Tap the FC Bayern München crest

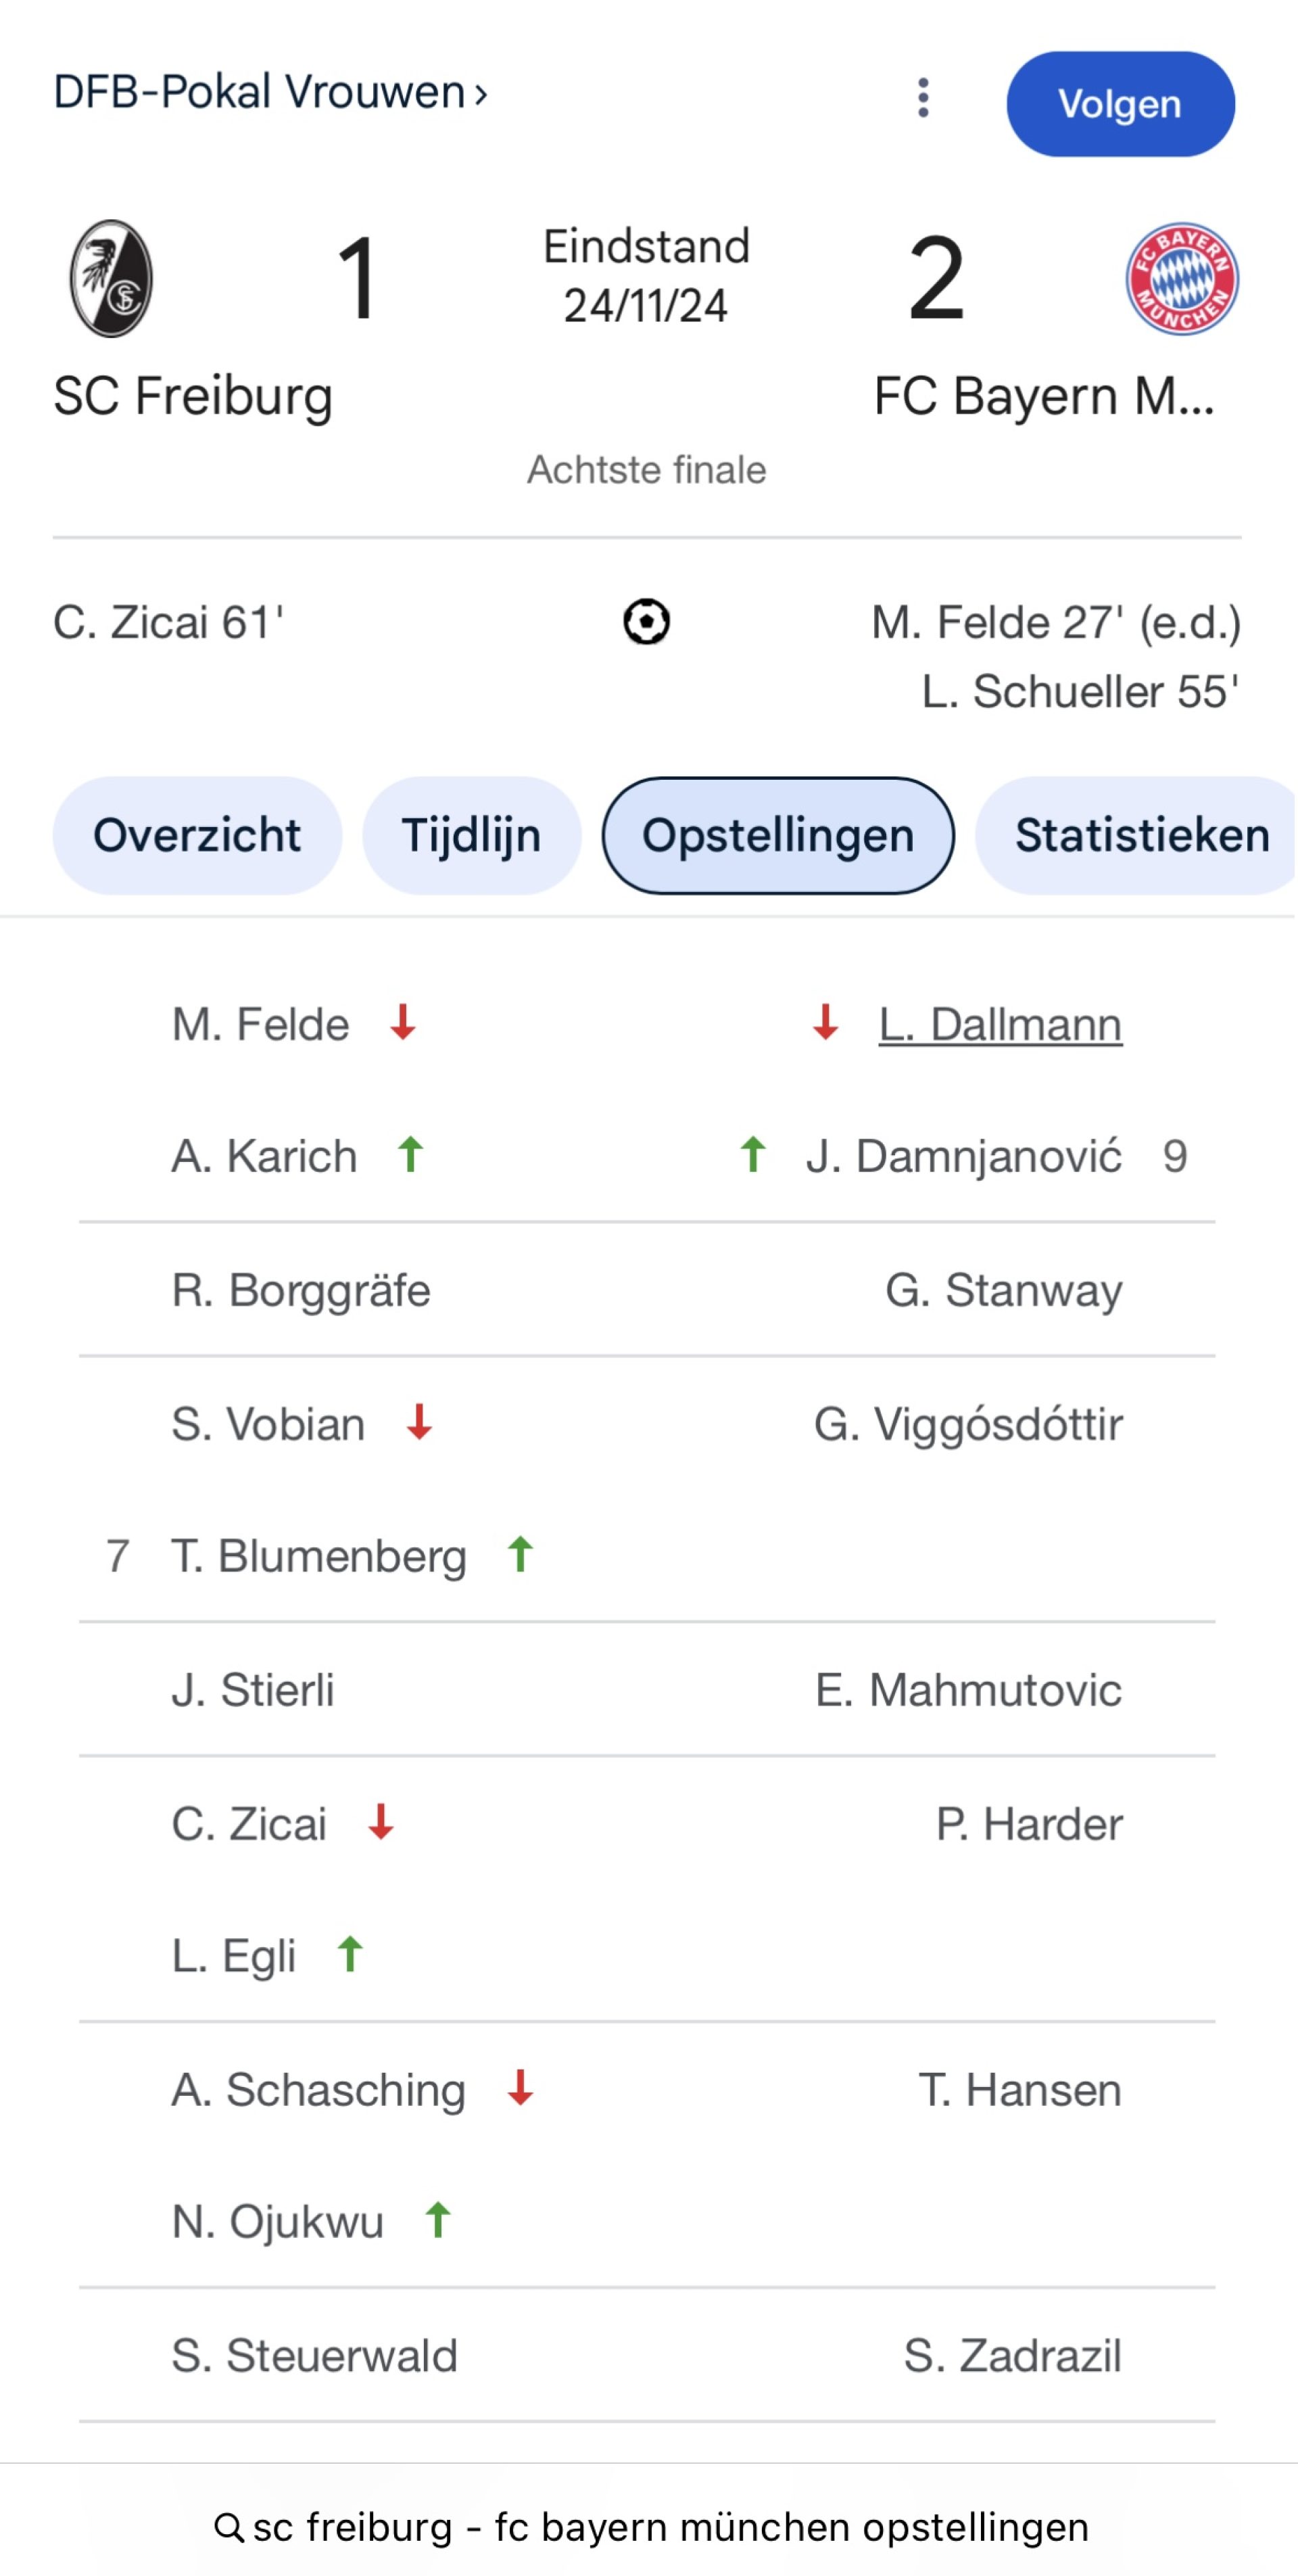tap(1182, 279)
